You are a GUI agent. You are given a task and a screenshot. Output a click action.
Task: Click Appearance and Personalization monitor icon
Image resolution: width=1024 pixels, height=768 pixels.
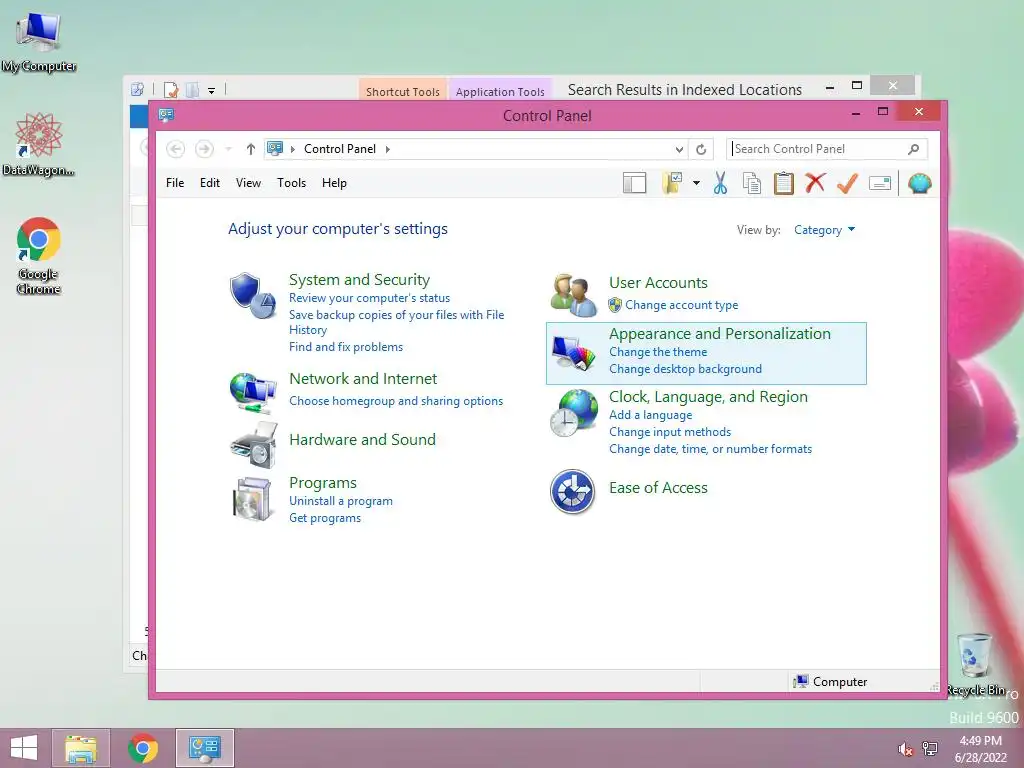pyautogui.click(x=573, y=353)
